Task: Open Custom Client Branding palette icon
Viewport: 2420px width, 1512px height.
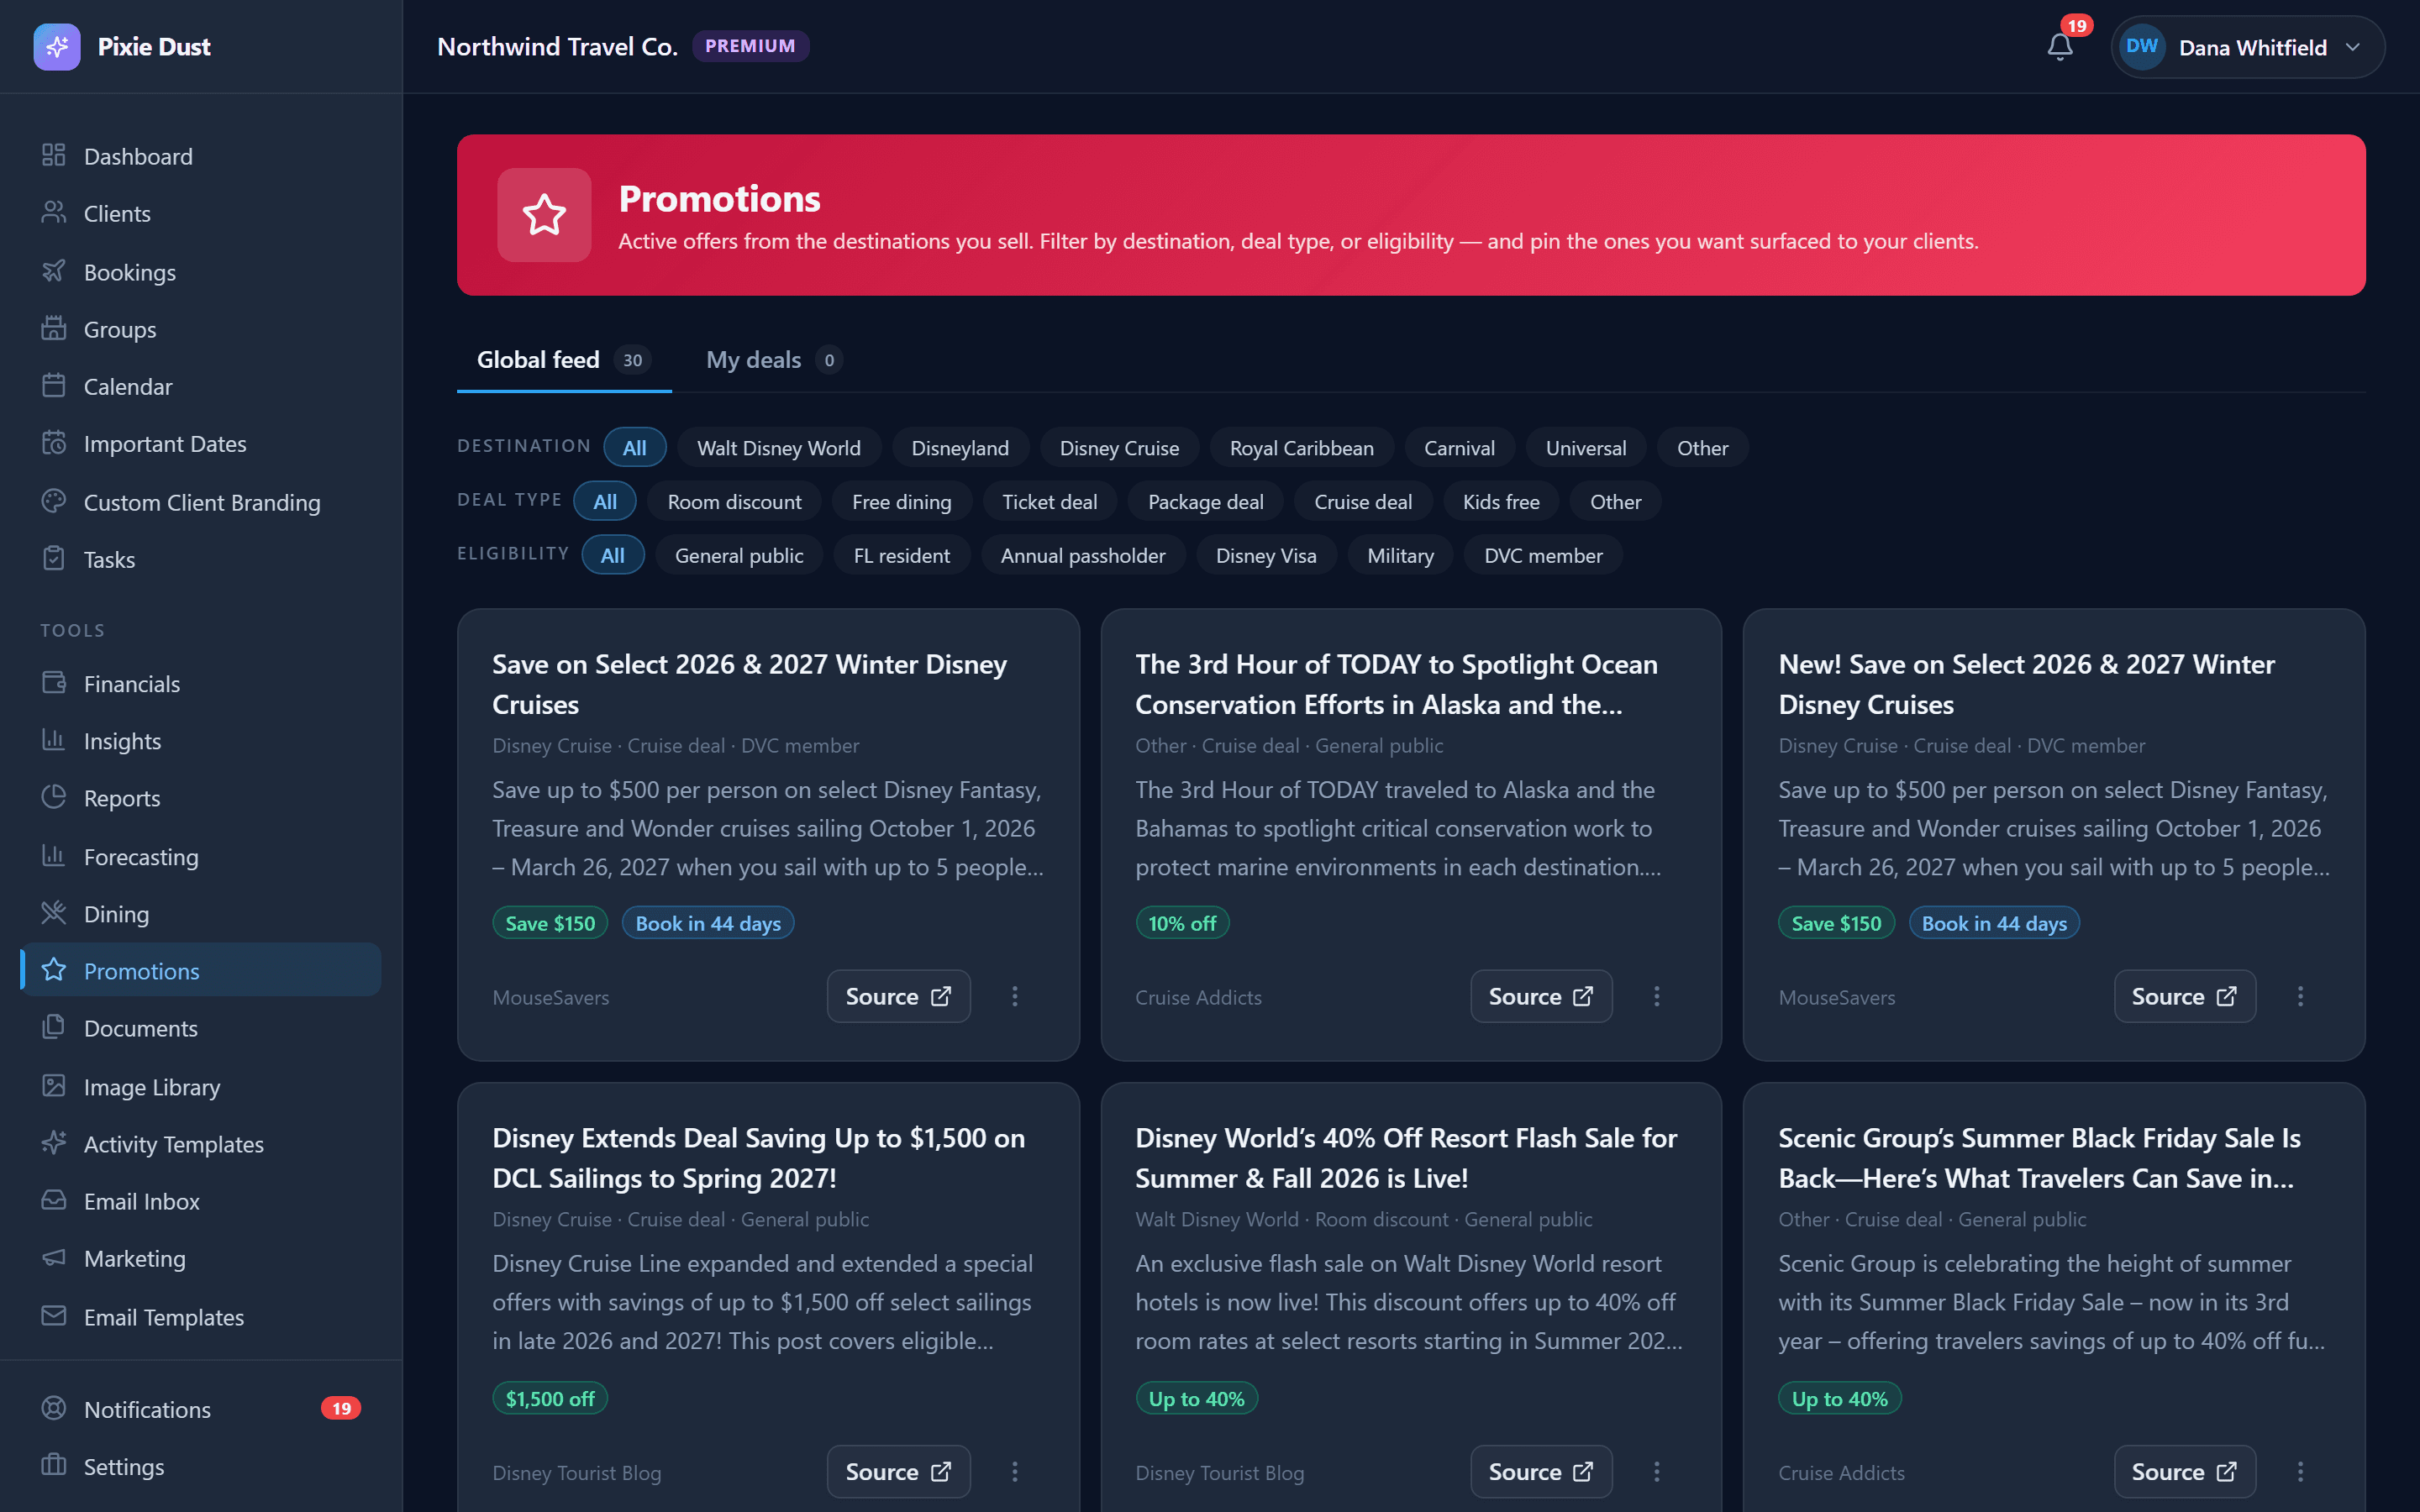Action: (x=54, y=501)
